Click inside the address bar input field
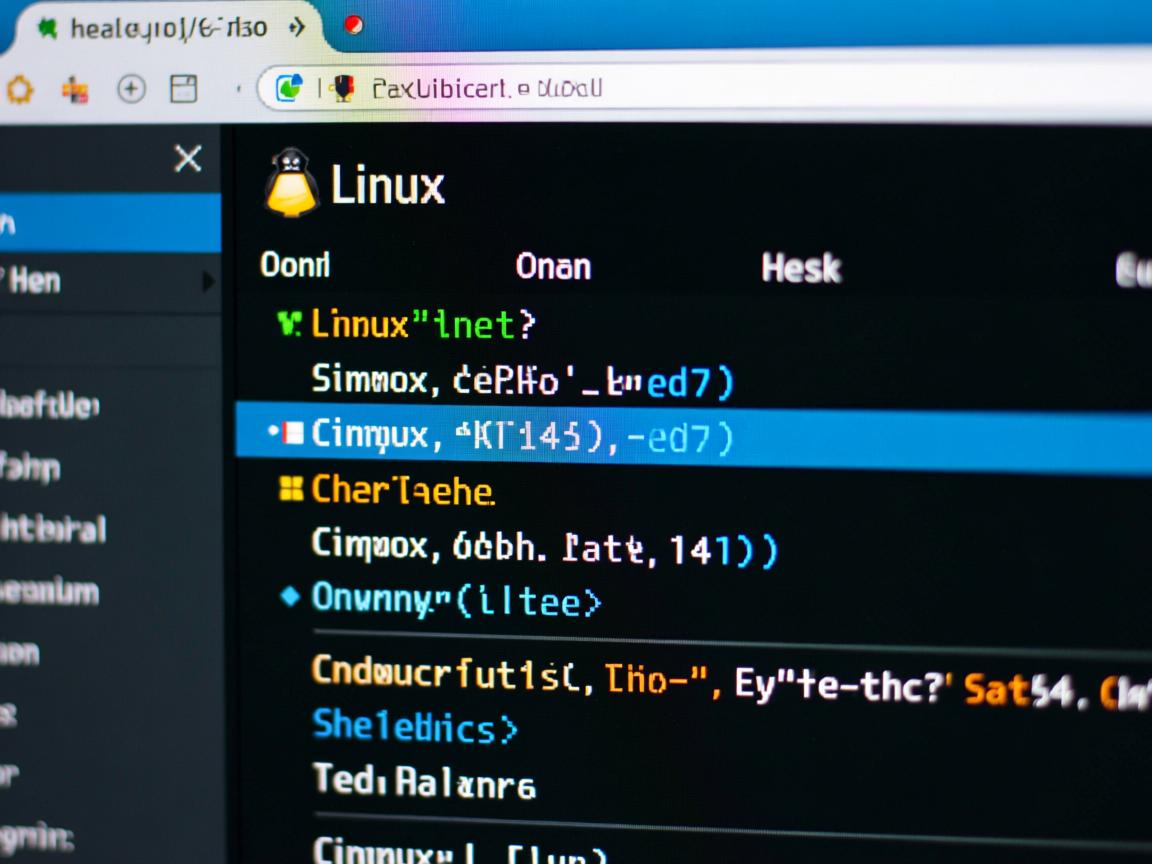The image size is (1152, 864). tap(600, 88)
